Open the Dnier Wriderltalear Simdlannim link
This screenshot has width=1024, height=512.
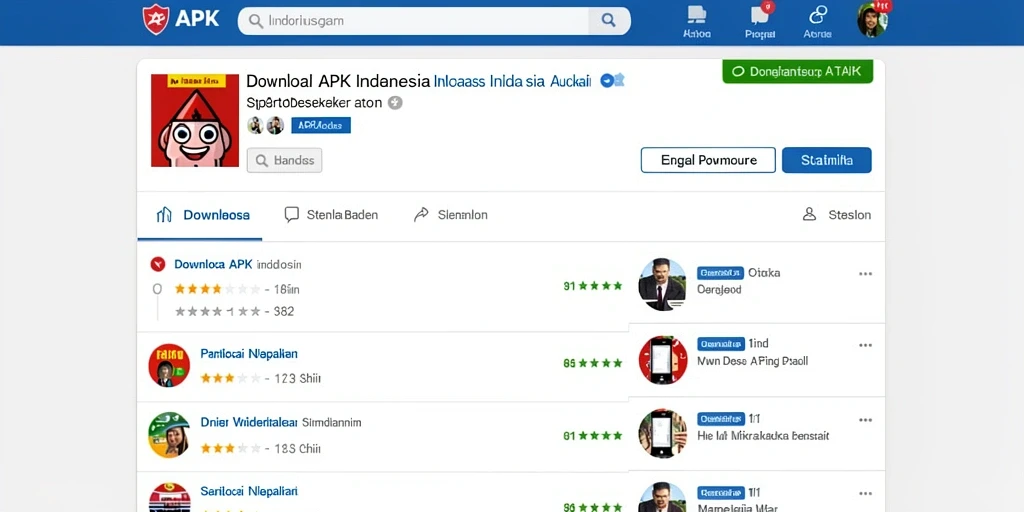point(281,423)
